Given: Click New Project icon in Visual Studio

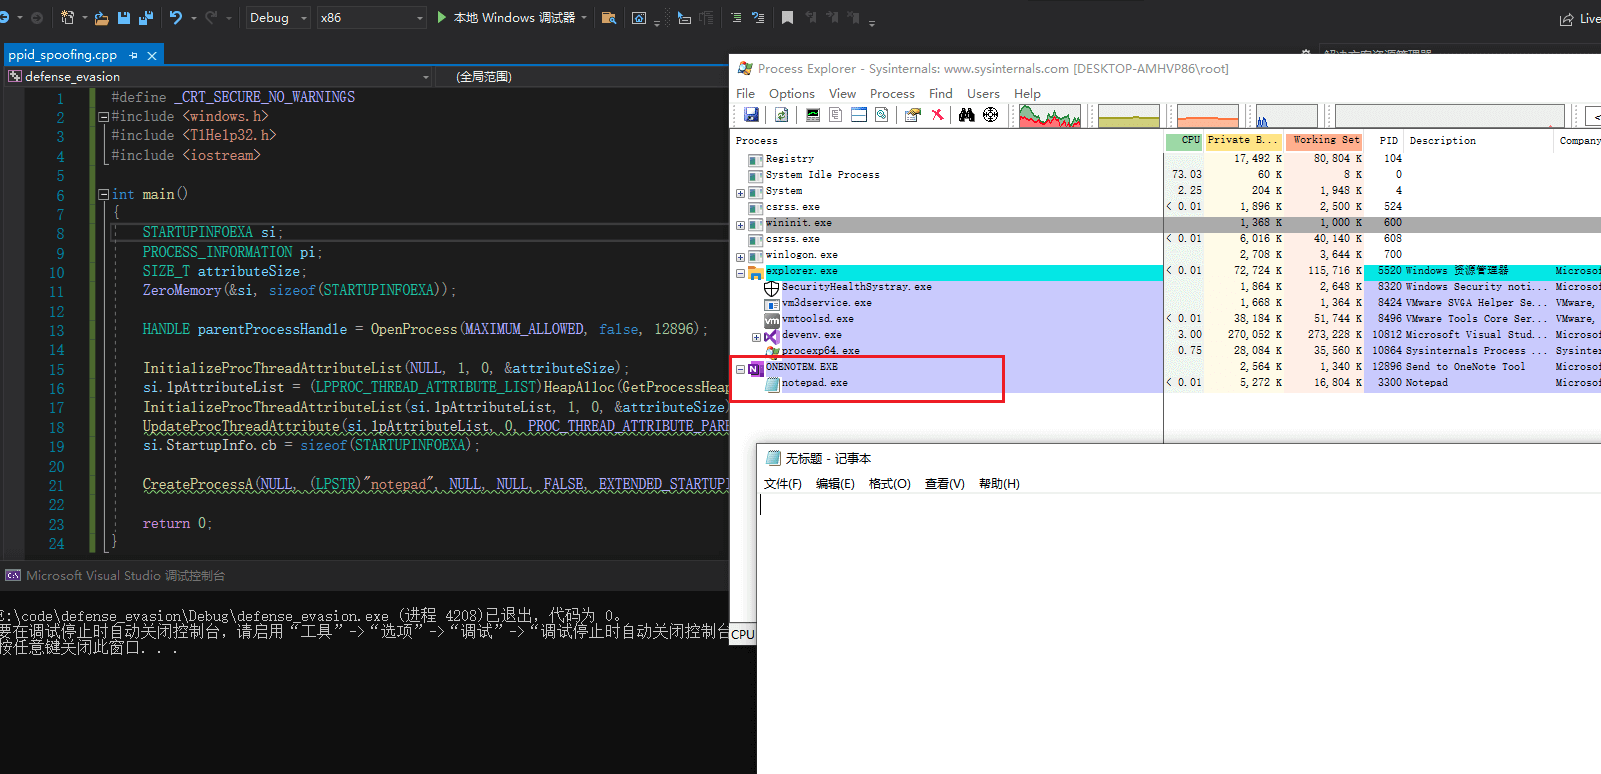Looking at the screenshot, I should coord(67,18).
